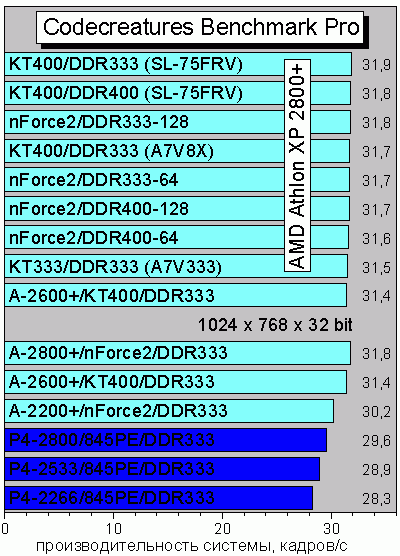Click the 31,7 value beside KT400/DDR333 (A7V8X)
Viewport: 400px width, 556px height.
click(376, 152)
